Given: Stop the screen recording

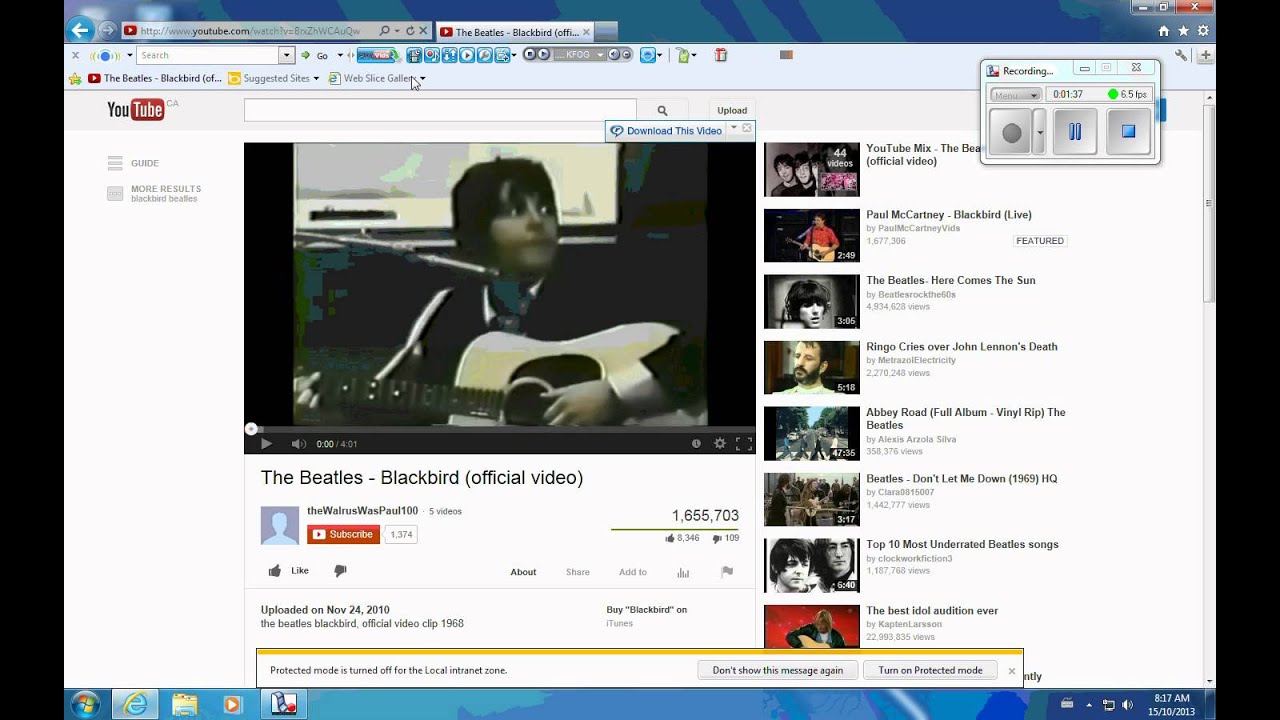Looking at the screenshot, I should [1128, 132].
